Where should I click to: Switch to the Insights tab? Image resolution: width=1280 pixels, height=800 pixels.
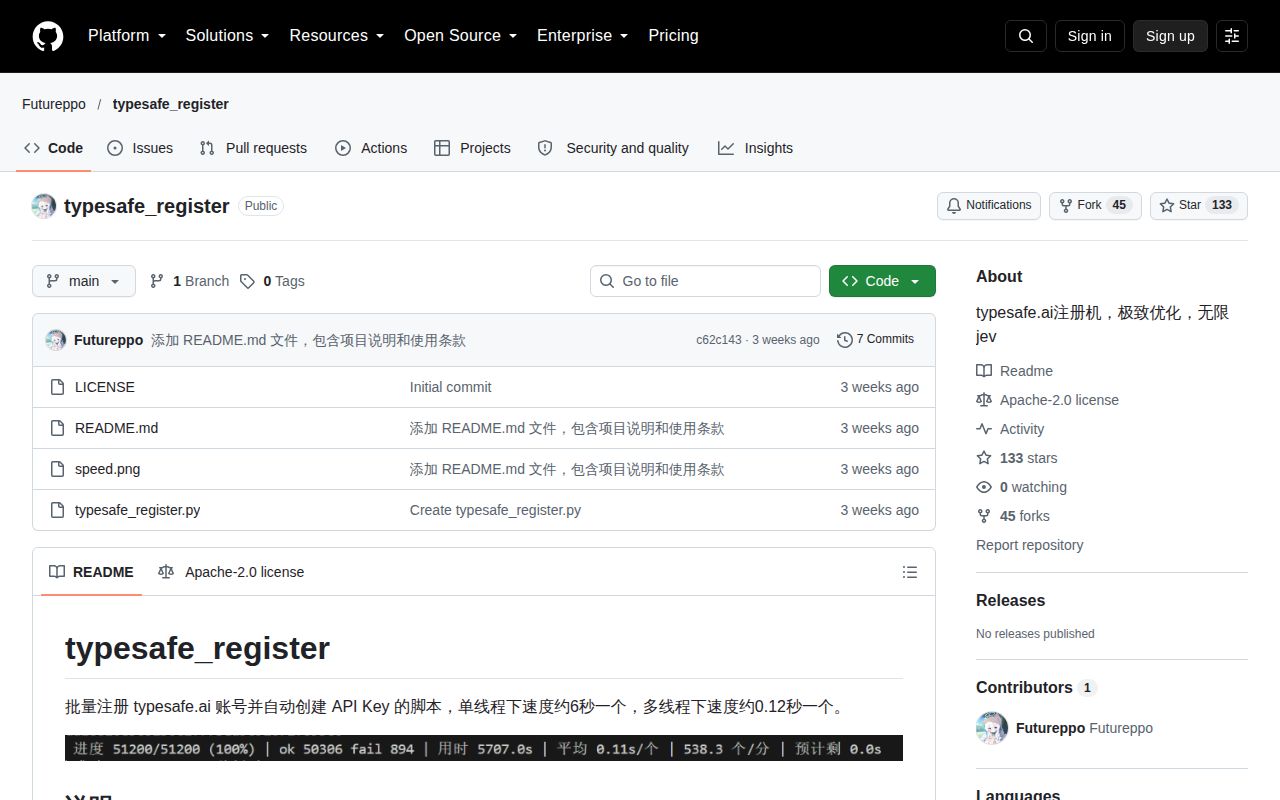(x=755, y=148)
